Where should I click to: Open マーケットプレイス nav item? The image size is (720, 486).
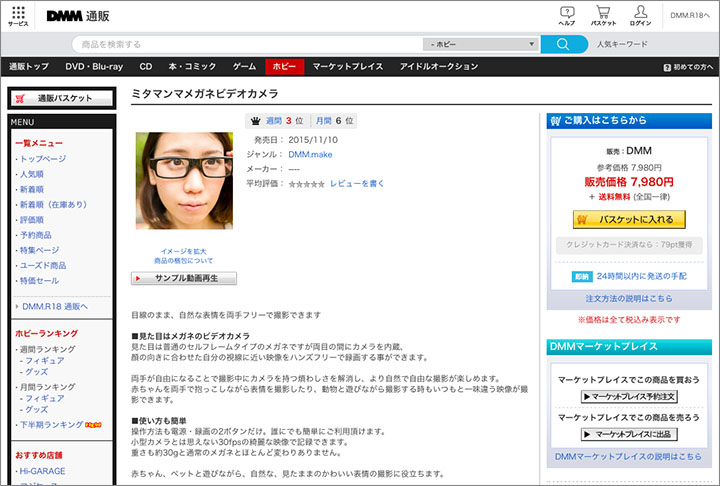tap(348, 67)
